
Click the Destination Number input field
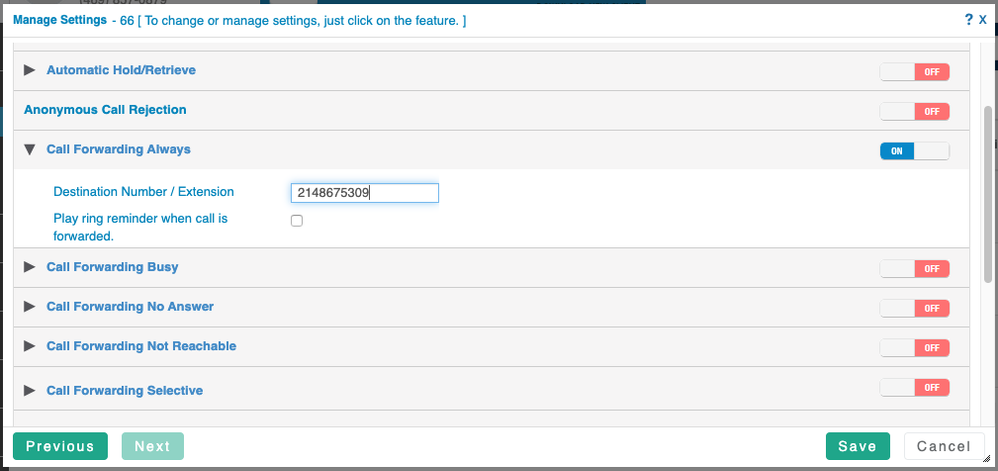(x=364, y=193)
